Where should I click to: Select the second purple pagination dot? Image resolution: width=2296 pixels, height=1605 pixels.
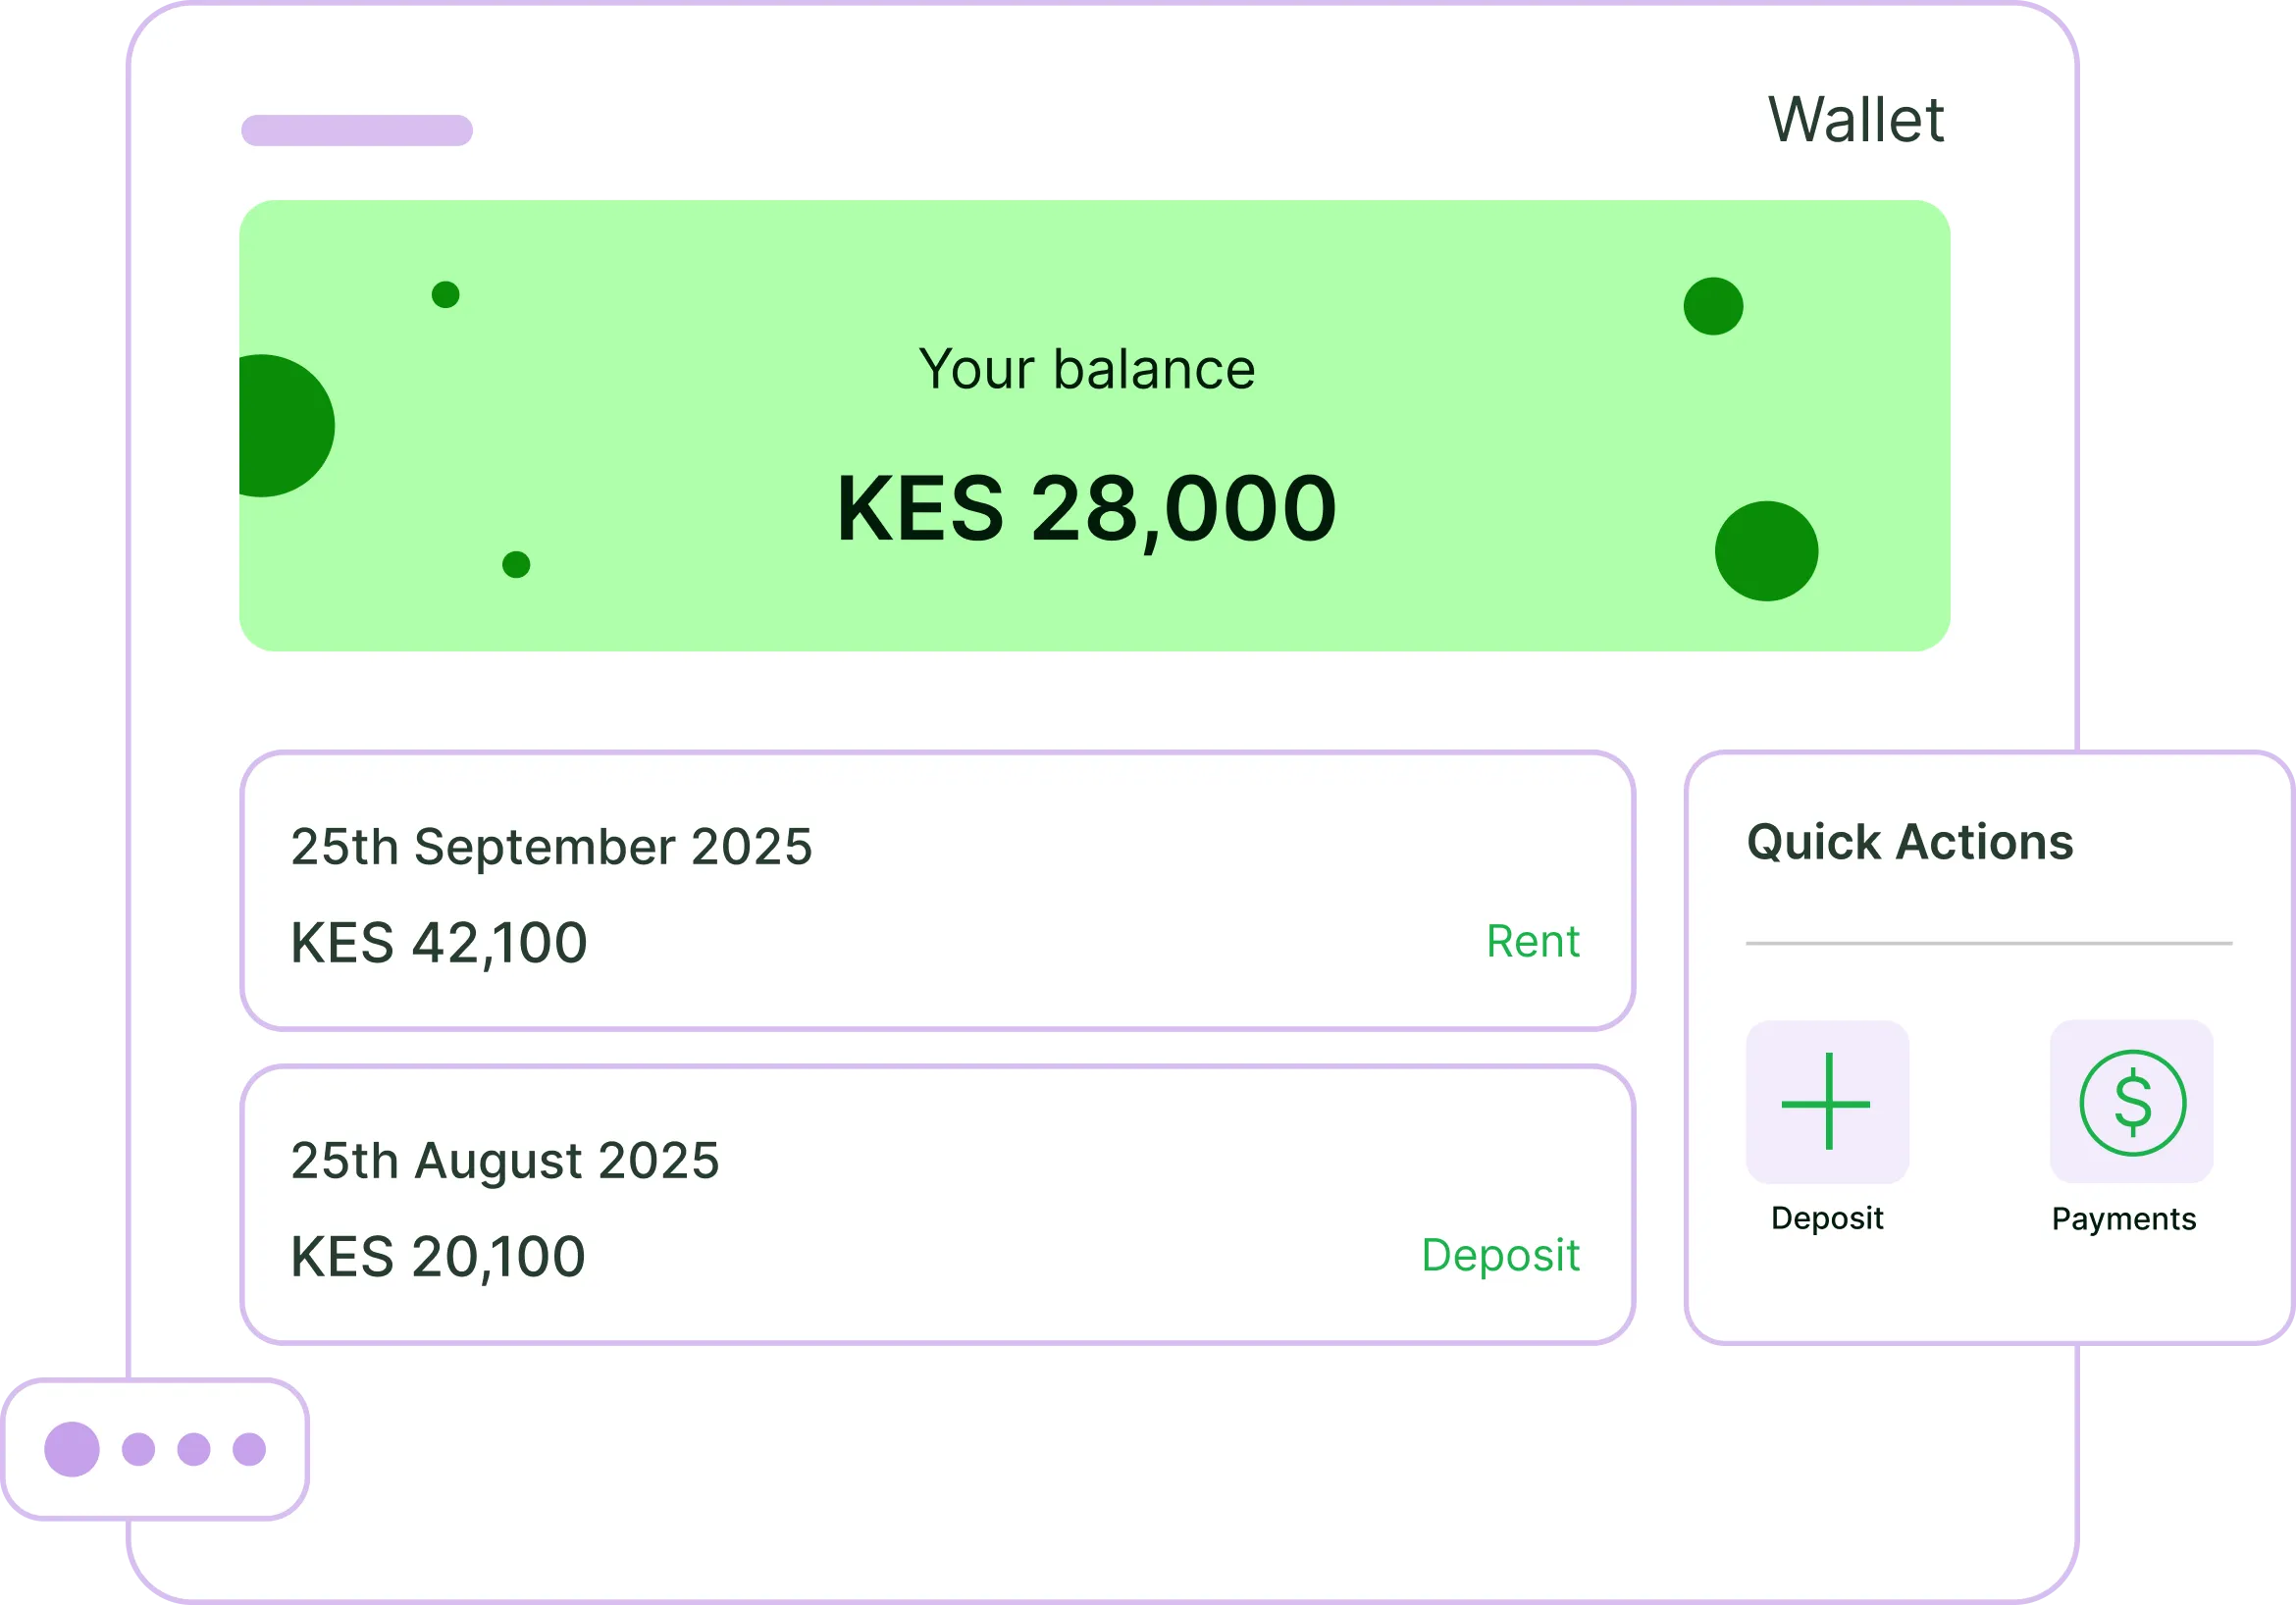138,1449
